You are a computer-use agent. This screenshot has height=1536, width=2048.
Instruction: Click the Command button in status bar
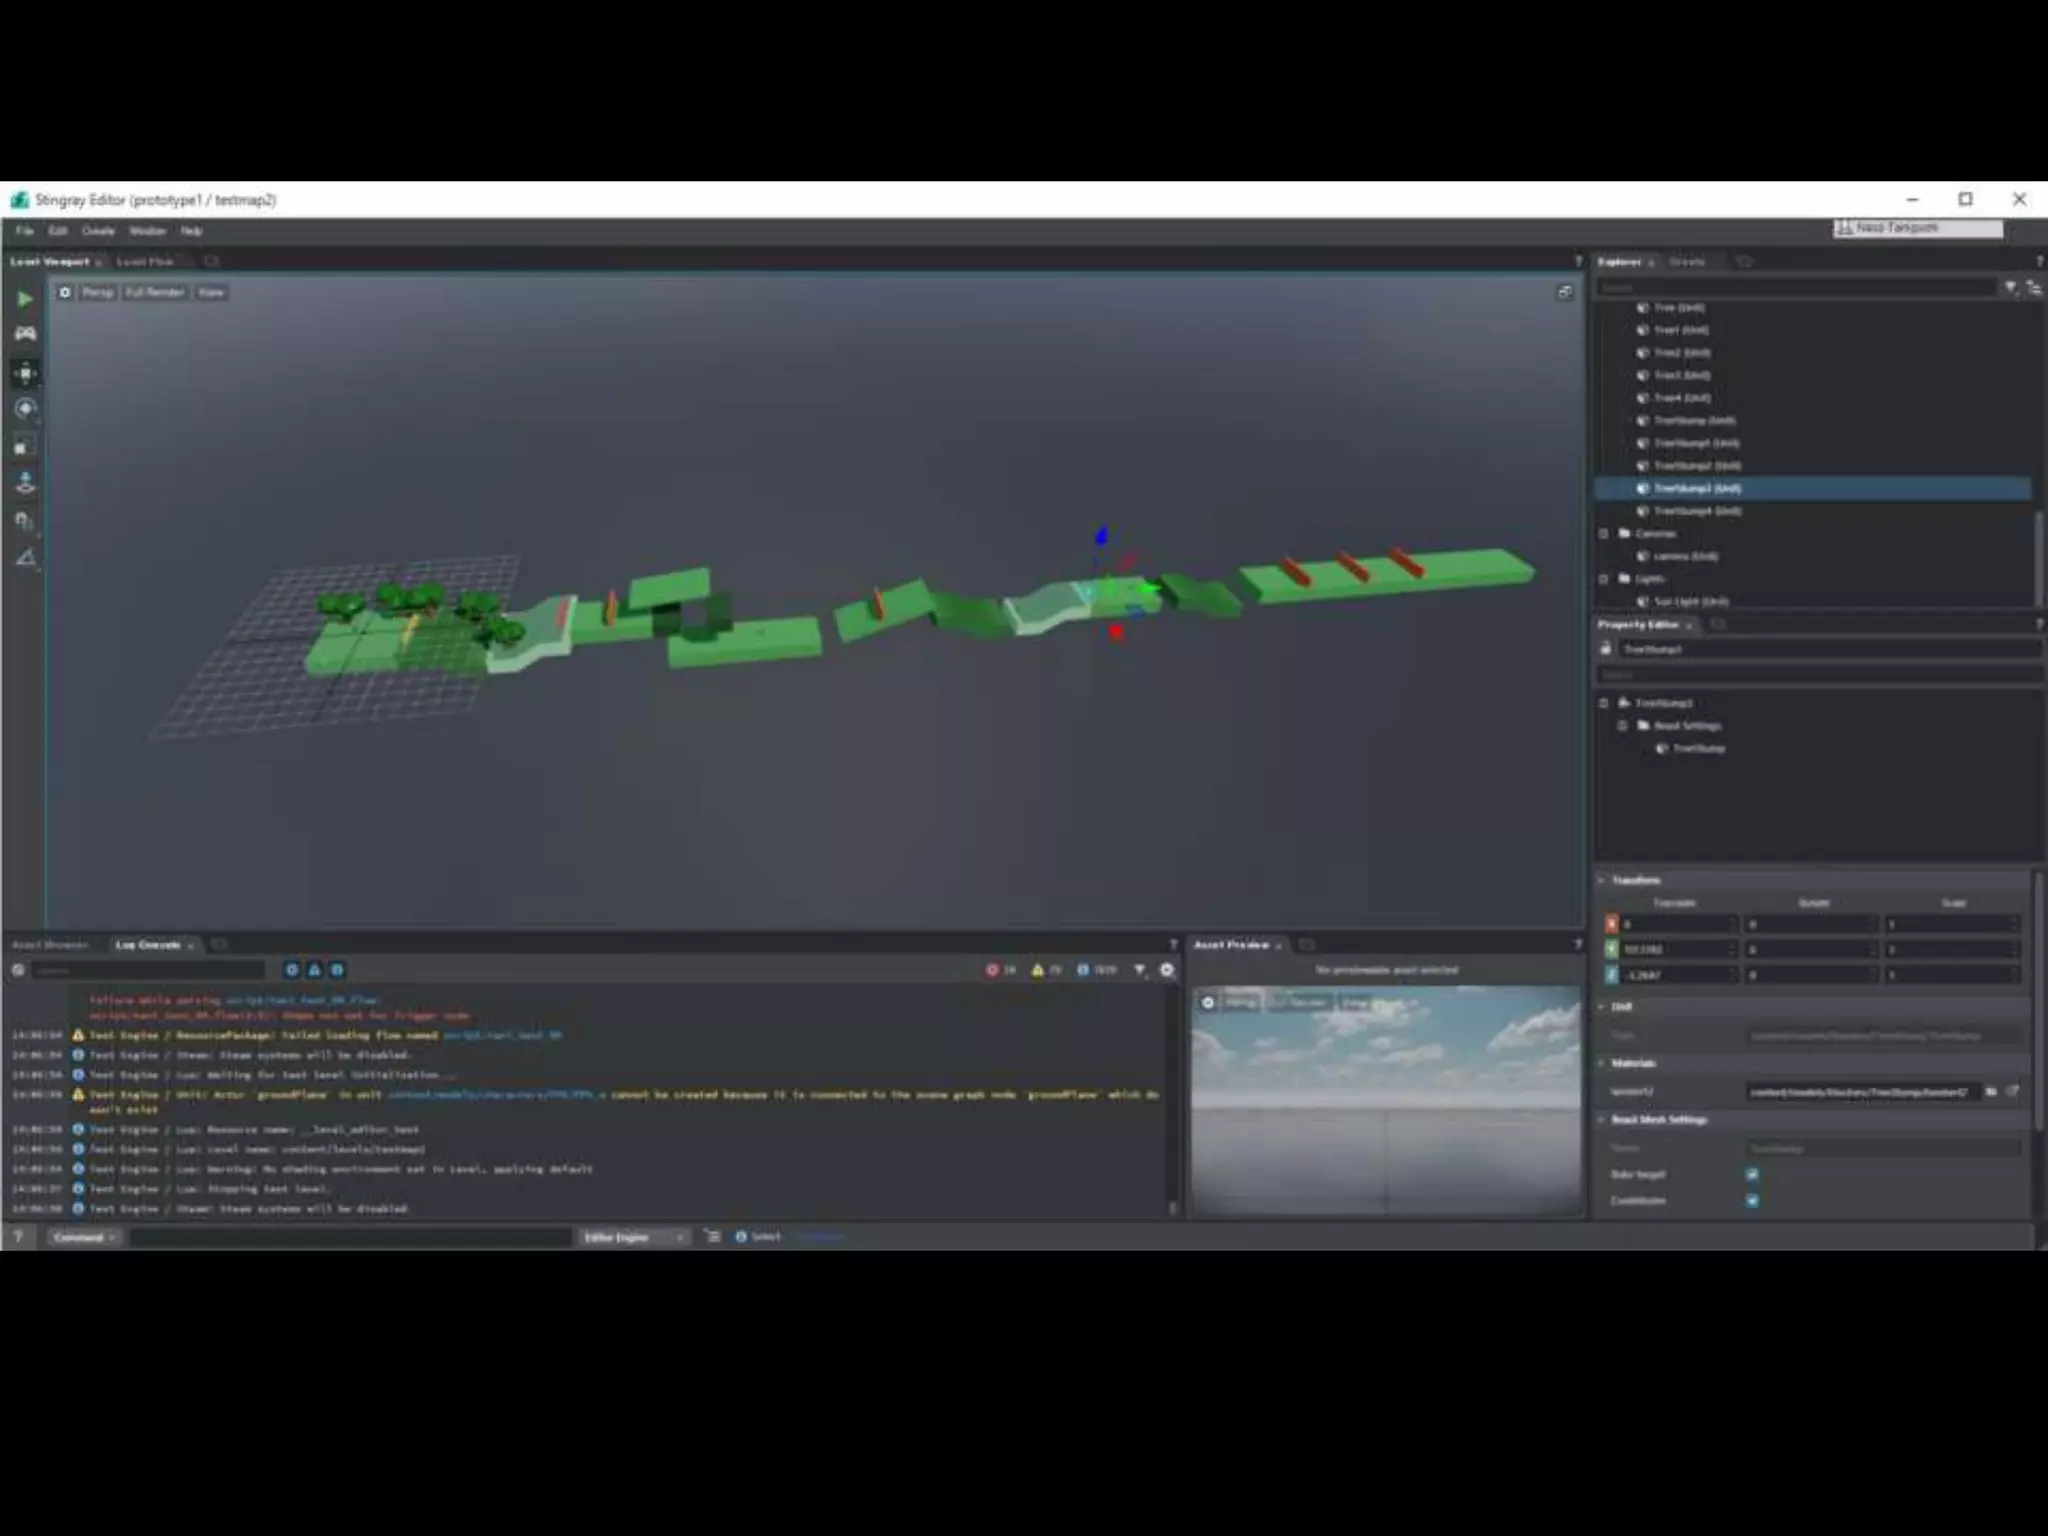[83, 1237]
